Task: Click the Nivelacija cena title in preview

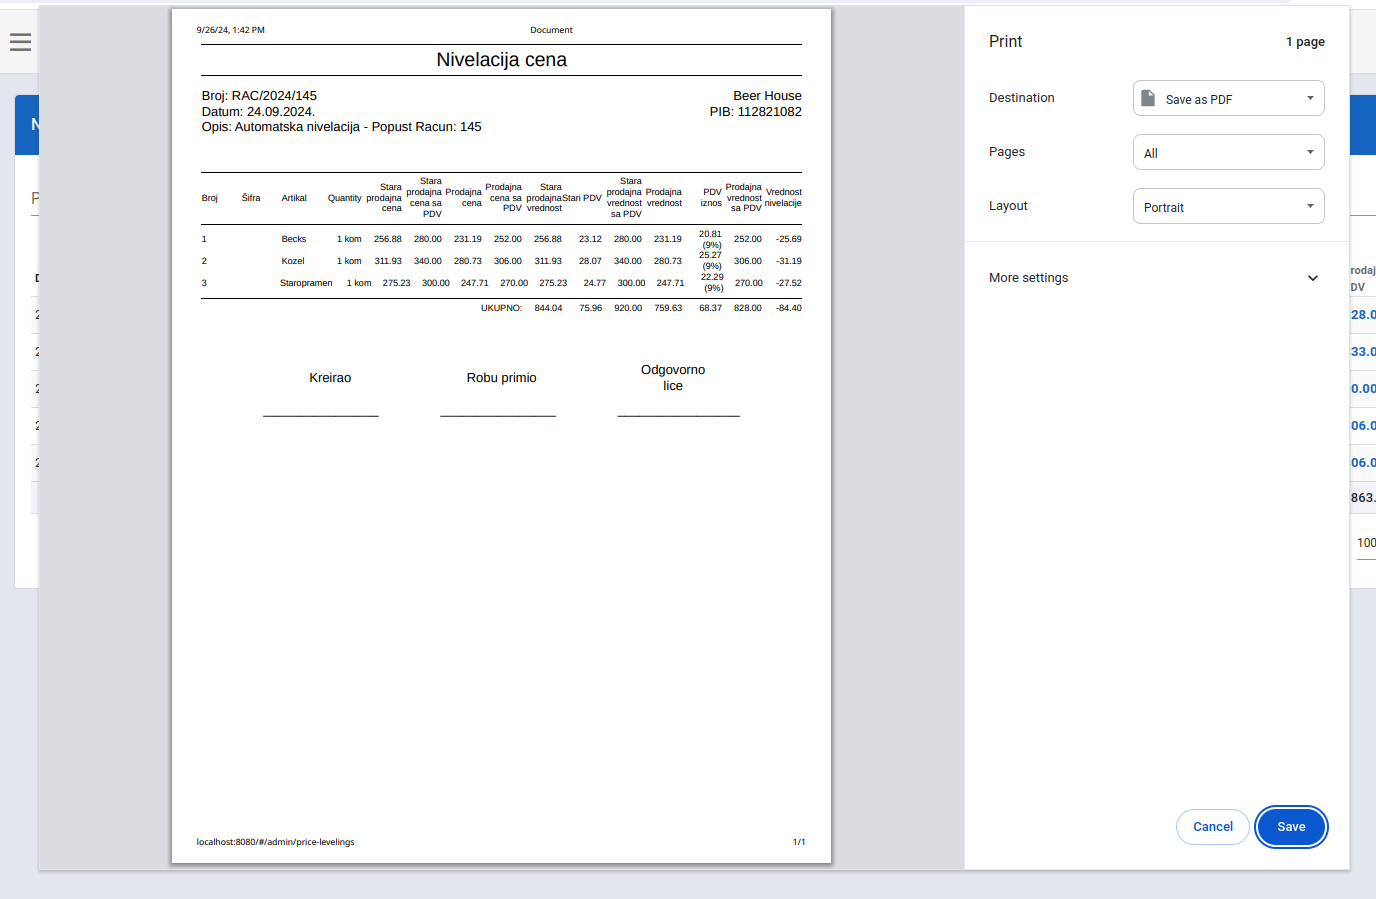Action: pyautogui.click(x=501, y=60)
